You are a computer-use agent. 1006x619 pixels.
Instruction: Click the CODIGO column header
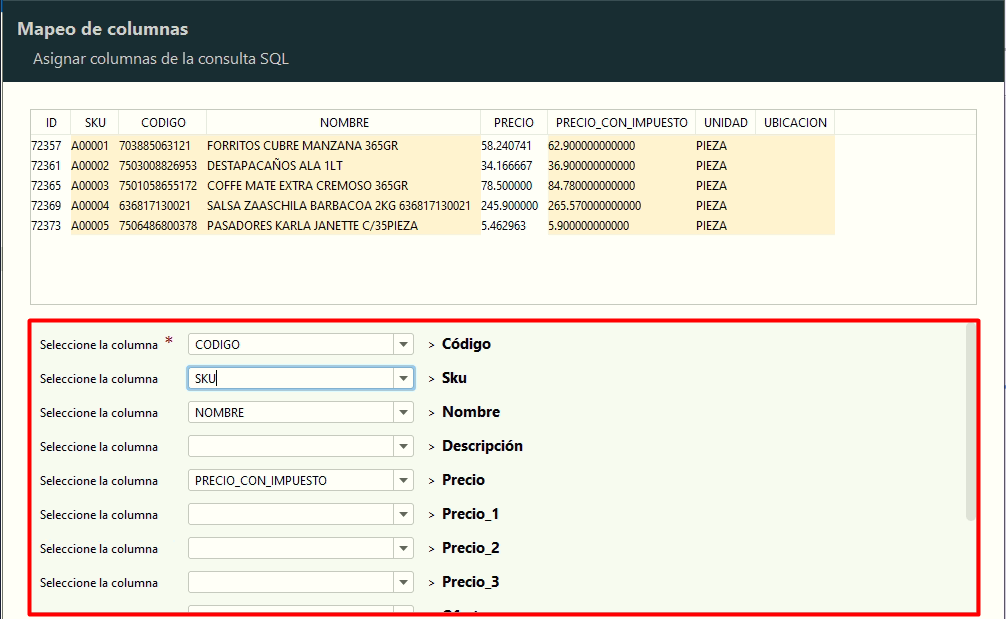(x=163, y=122)
